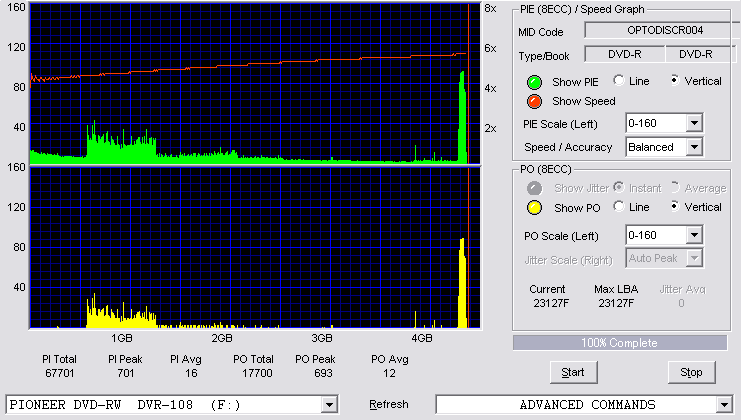Select Average jitter radio option

pos(674,187)
